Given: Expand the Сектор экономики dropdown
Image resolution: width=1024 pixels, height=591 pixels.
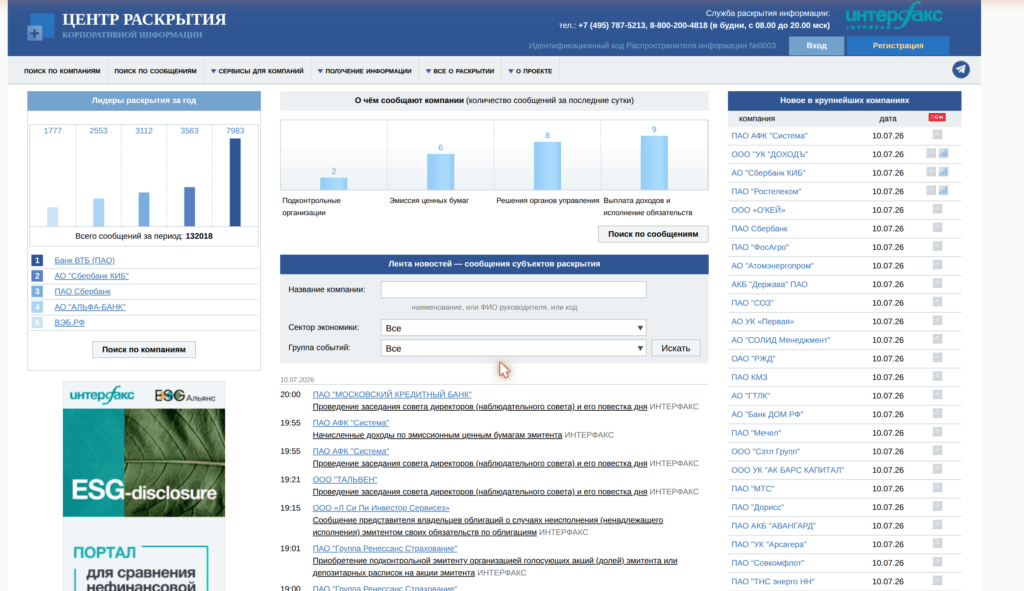Looking at the screenshot, I should [x=513, y=328].
